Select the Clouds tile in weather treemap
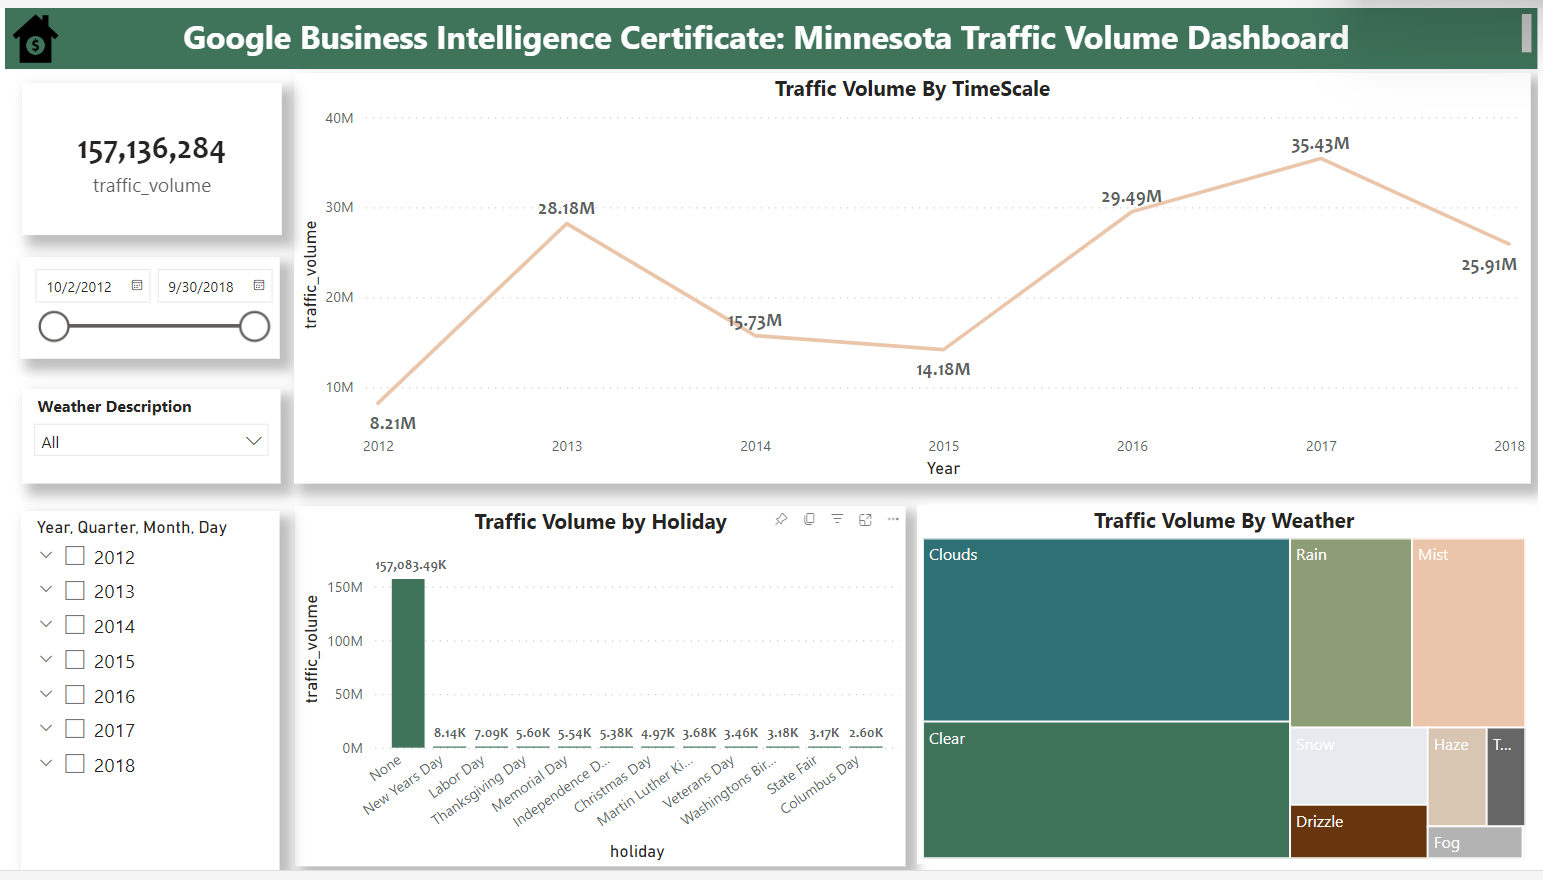This screenshot has height=880, width=1543. point(1105,630)
